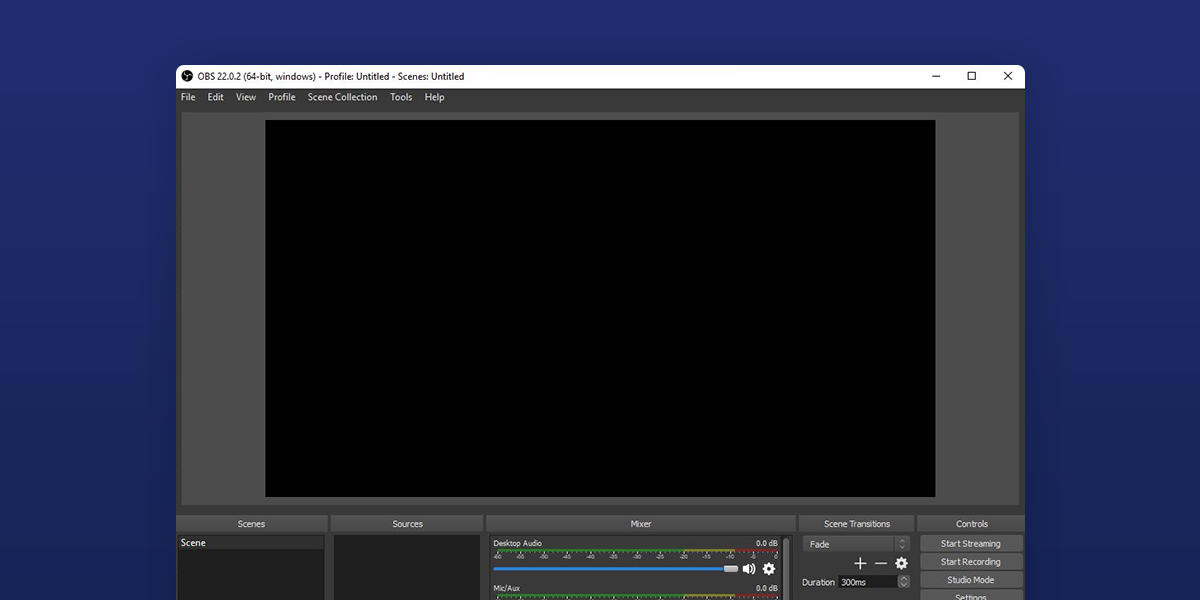This screenshot has height=600, width=1200.
Task: Open the Scene Collection menu
Action: click(x=342, y=97)
